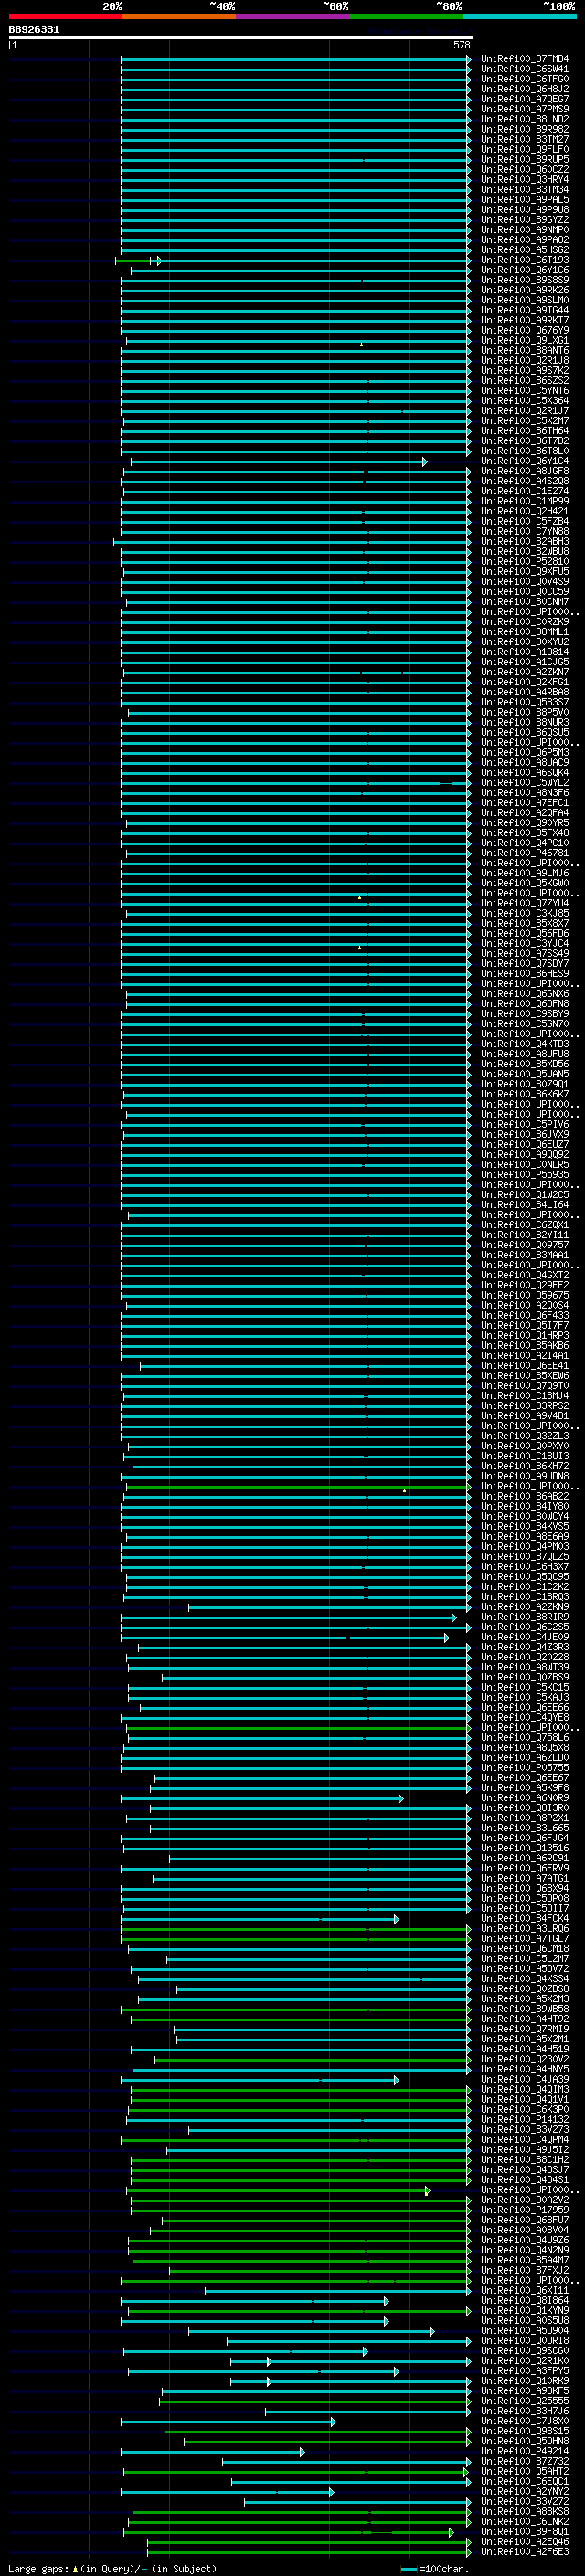Select last hit label UniRef100_A2F6E3
Image resolution: width=585 pixels, height=2576 pixels.
524,2553
